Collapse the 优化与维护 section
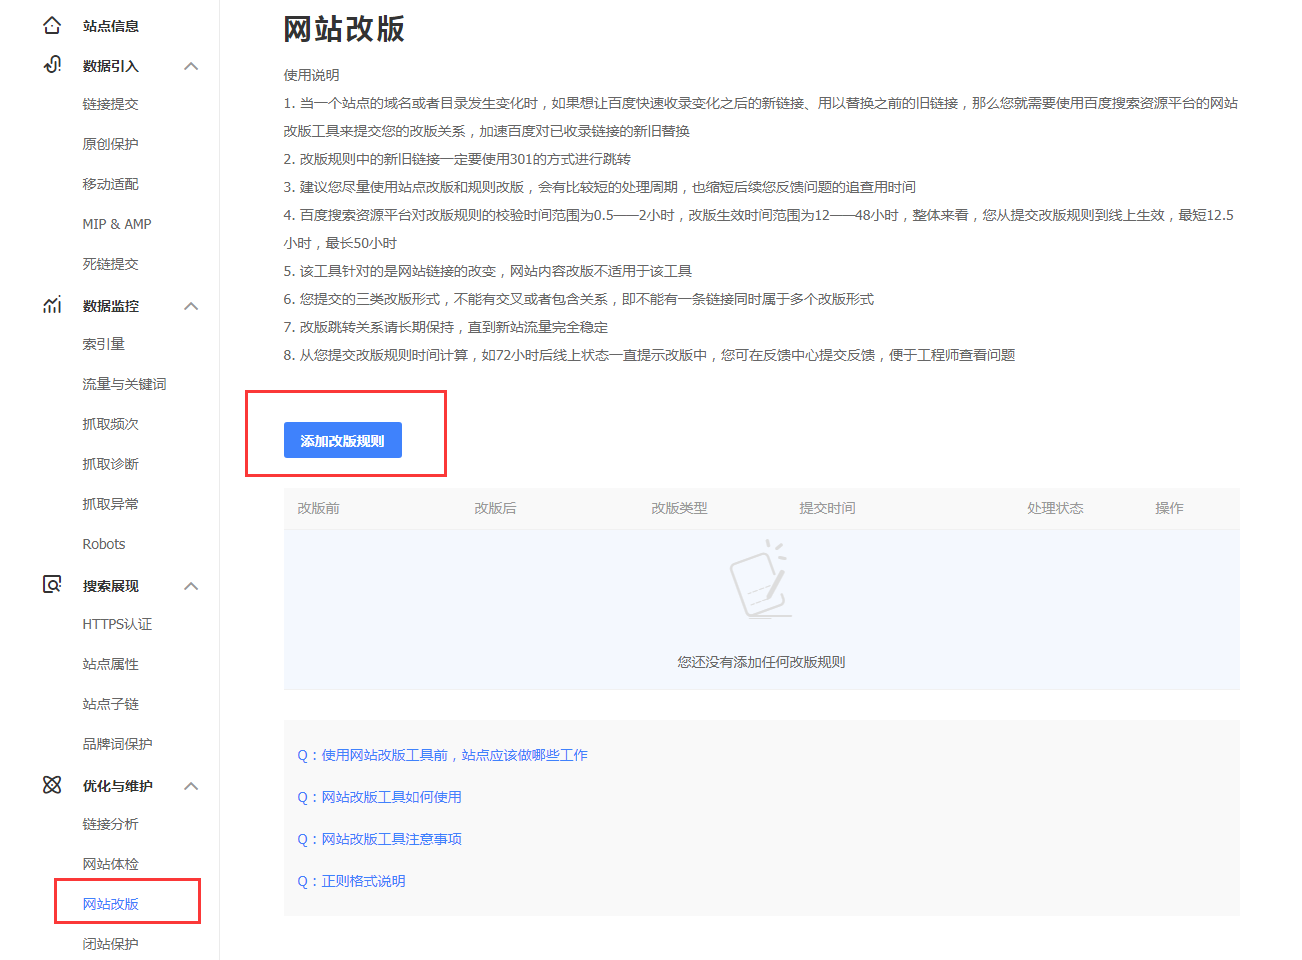Screen dimensions: 1302x960 191,786
